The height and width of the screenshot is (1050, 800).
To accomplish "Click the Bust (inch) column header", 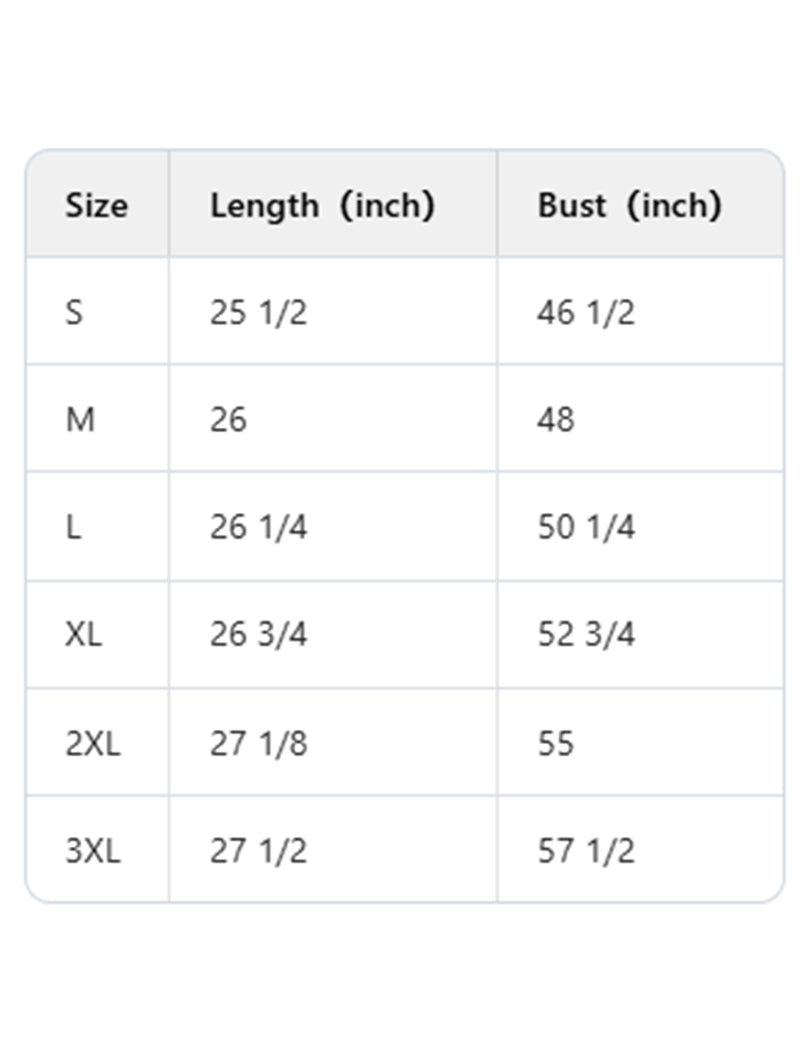I will [x=629, y=205].
